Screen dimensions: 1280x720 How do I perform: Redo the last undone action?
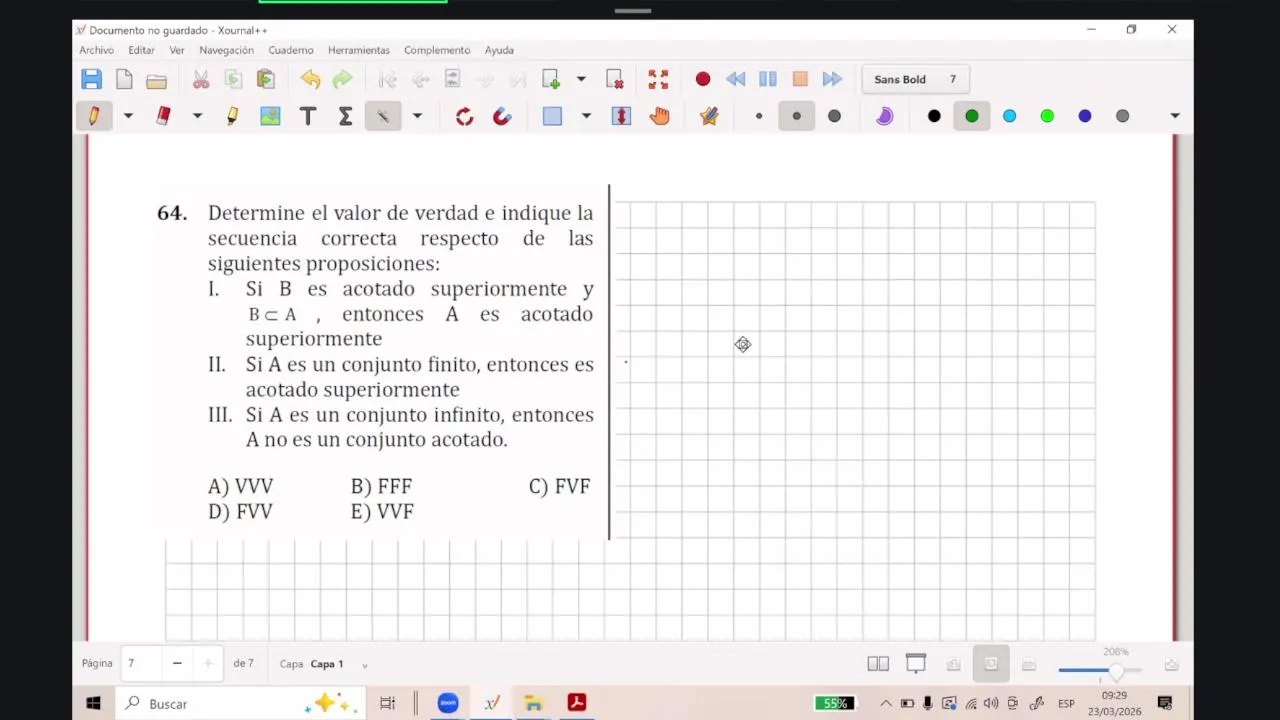pyautogui.click(x=343, y=79)
